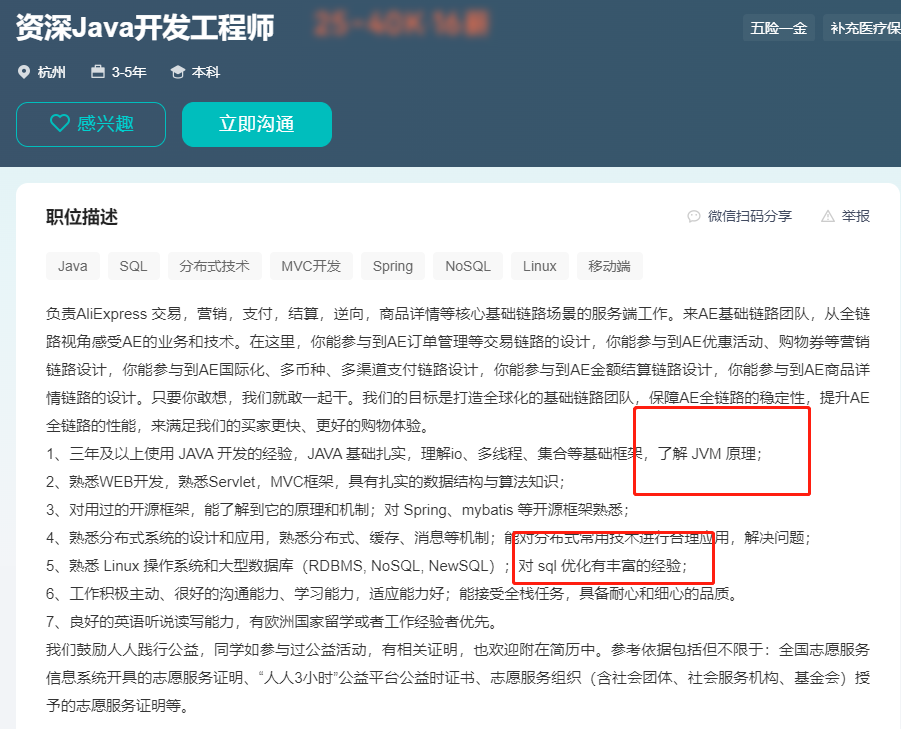
Task: Click requirement line starting 3、对用过的开源框架
Action: [338, 510]
